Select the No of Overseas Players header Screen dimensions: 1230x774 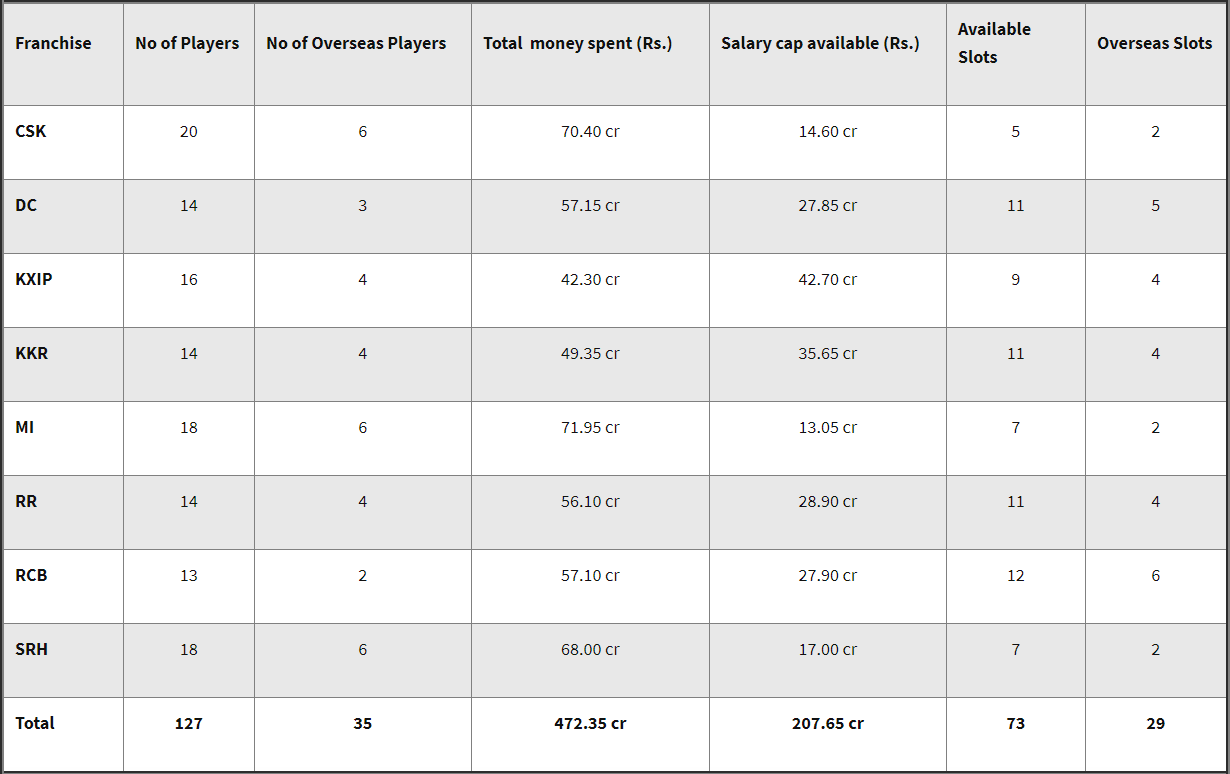(356, 43)
